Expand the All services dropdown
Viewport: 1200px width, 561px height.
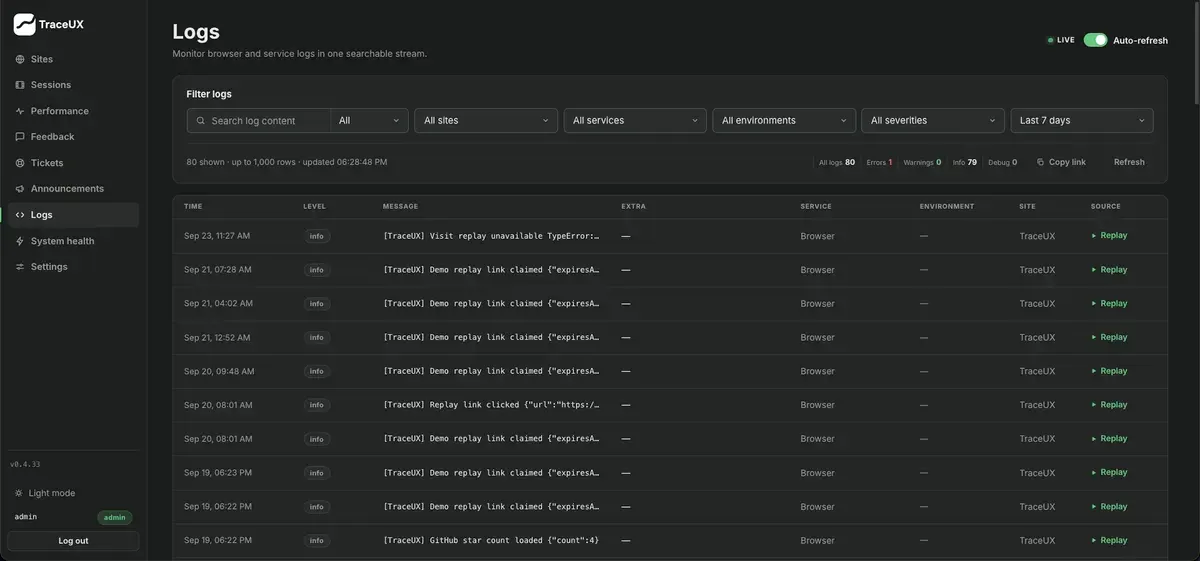pos(635,121)
